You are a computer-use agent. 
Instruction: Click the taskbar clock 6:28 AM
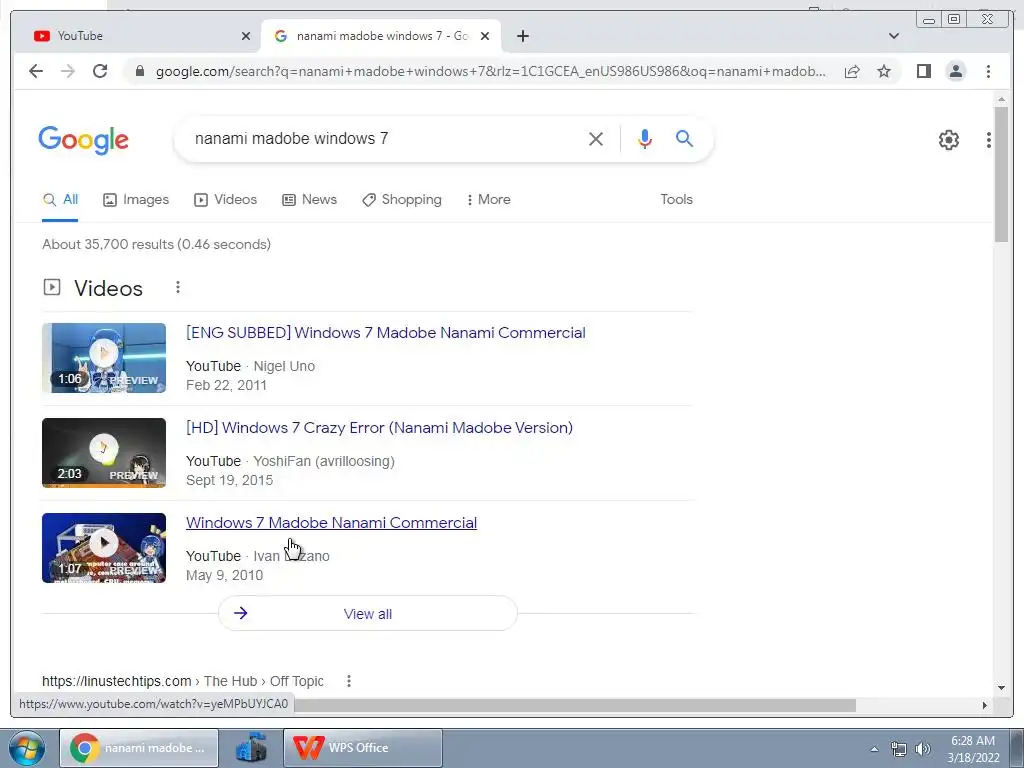tap(973, 749)
